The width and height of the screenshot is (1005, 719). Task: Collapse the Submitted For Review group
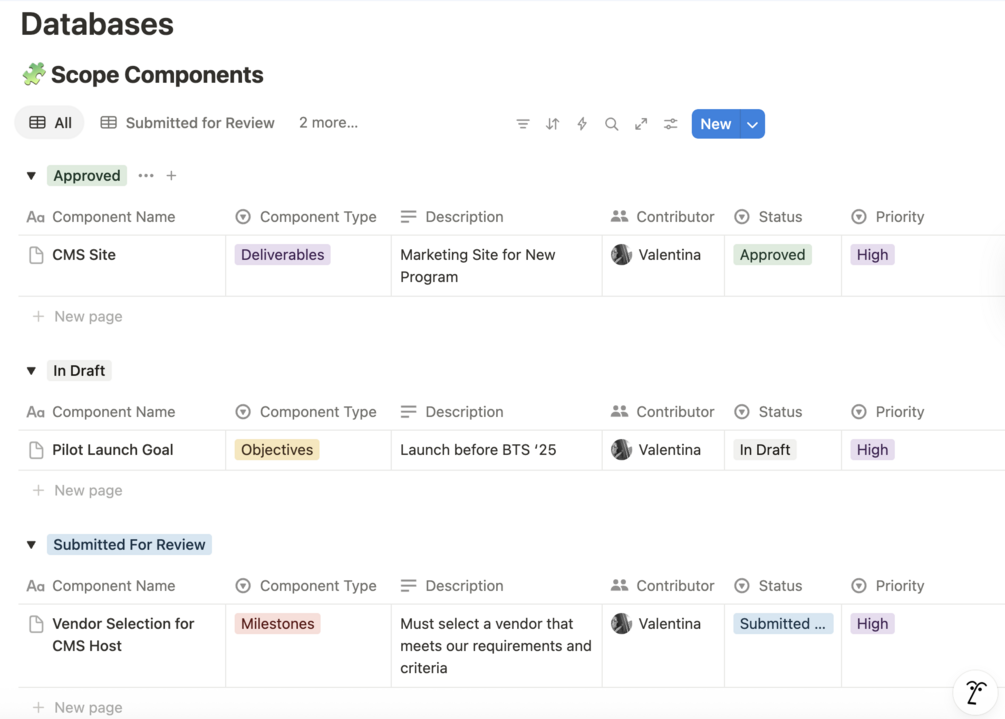coord(31,545)
